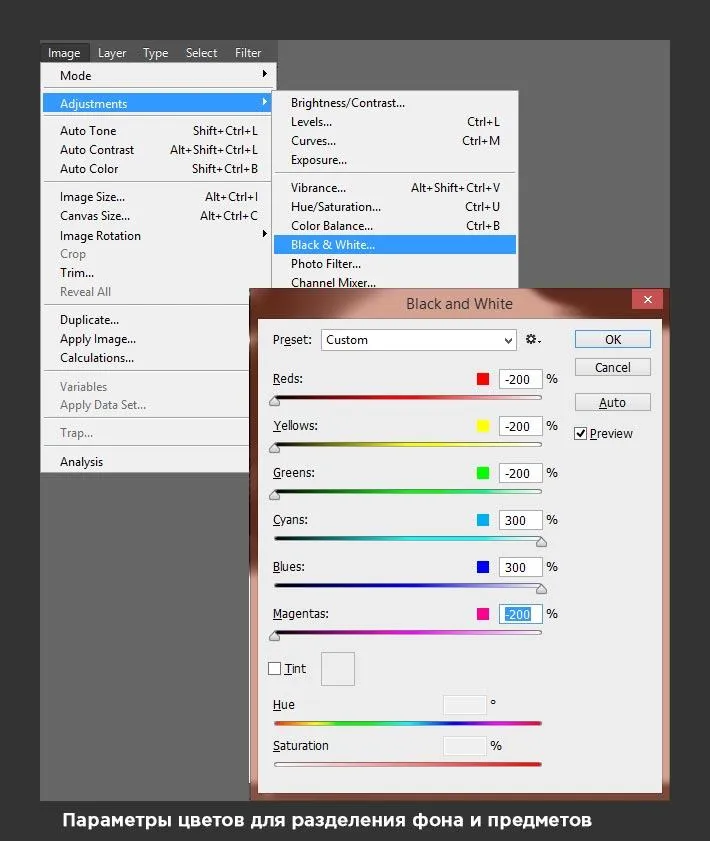Enable the Tint checkbox
Image resolution: width=710 pixels, height=841 pixels.
coord(274,668)
